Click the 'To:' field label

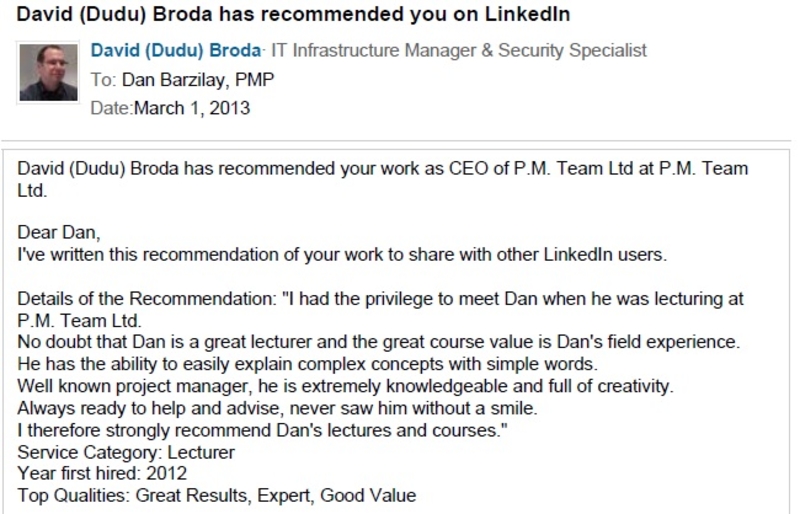(104, 80)
